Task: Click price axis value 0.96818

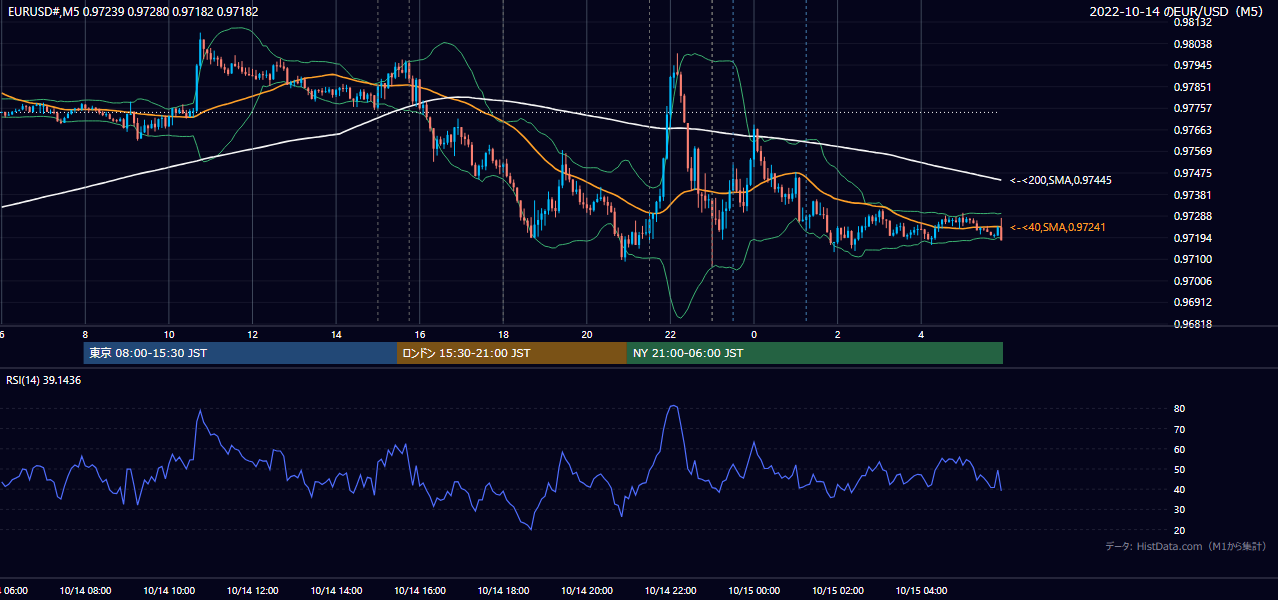Action: pyautogui.click(x=1192, y=324)
